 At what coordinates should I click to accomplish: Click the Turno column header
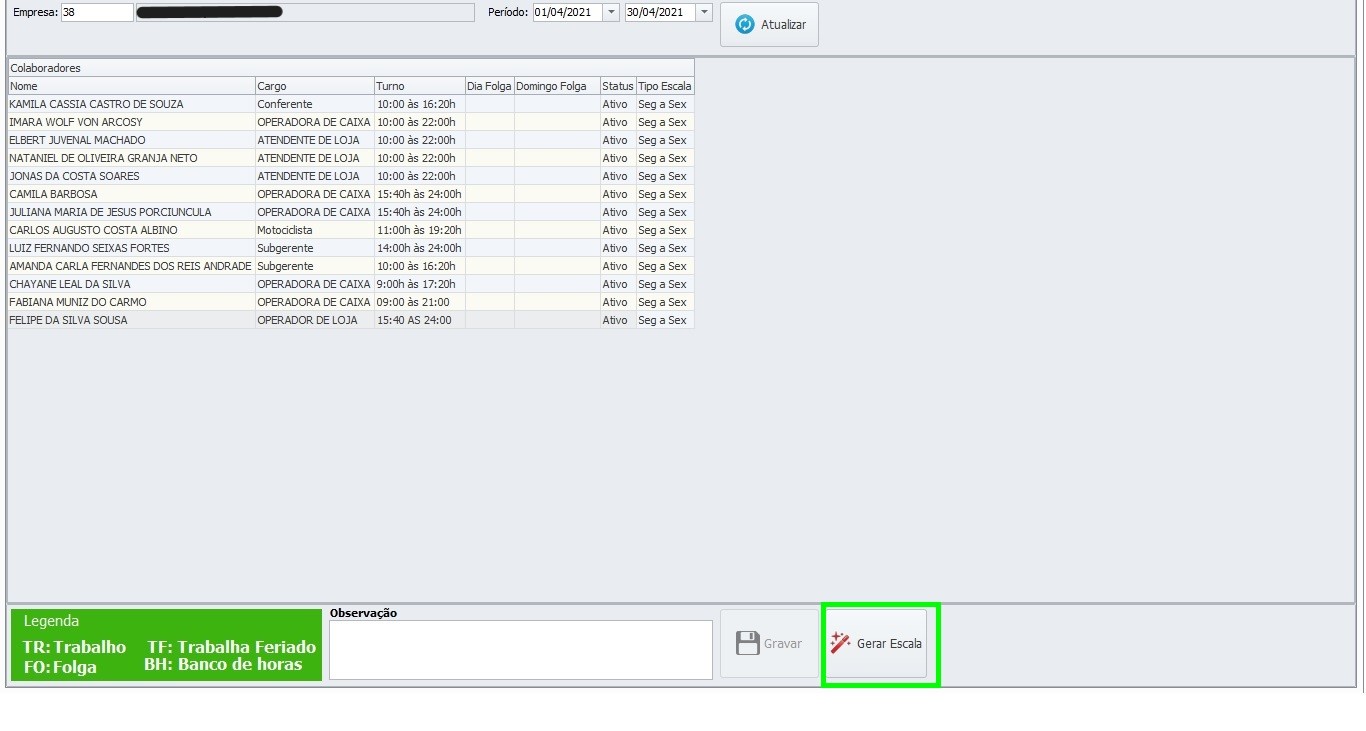tap(419, 86)
